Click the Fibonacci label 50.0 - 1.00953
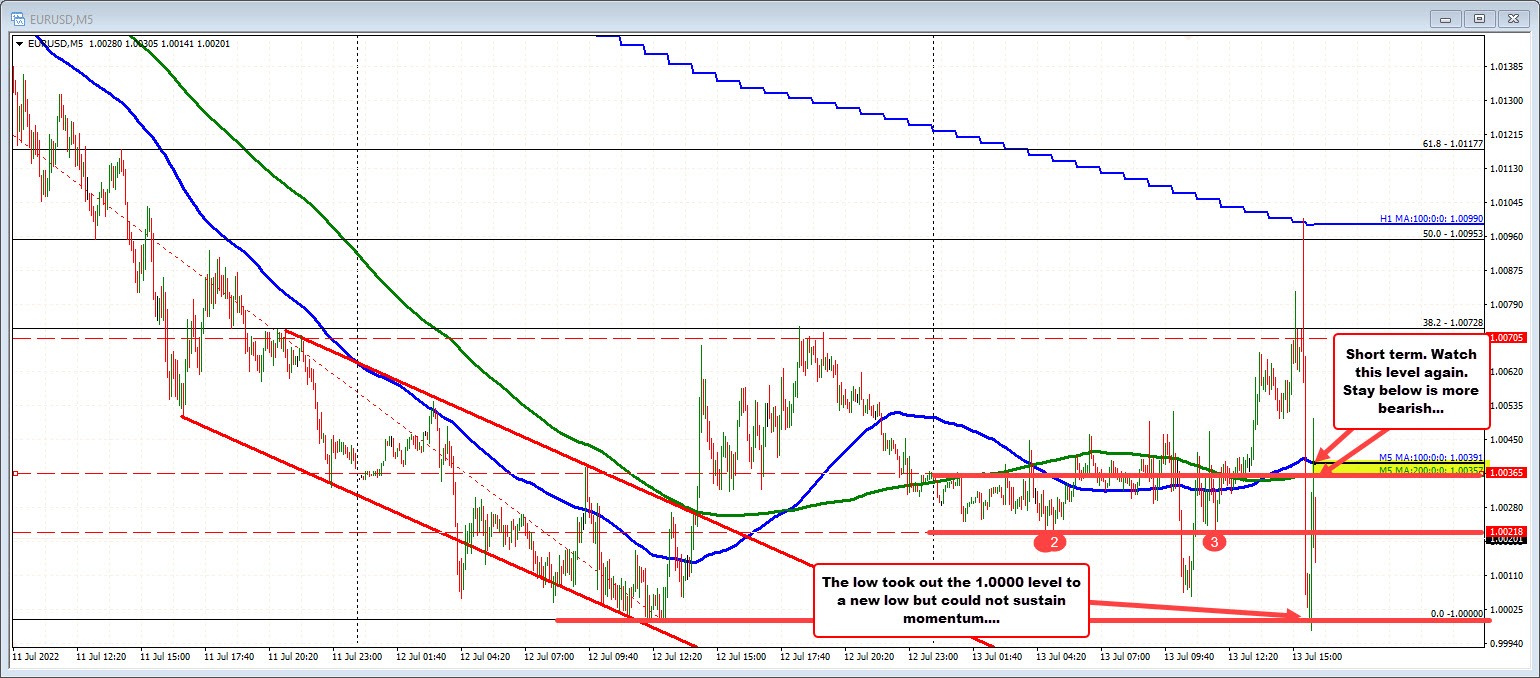 click(x=1452, y=234)
